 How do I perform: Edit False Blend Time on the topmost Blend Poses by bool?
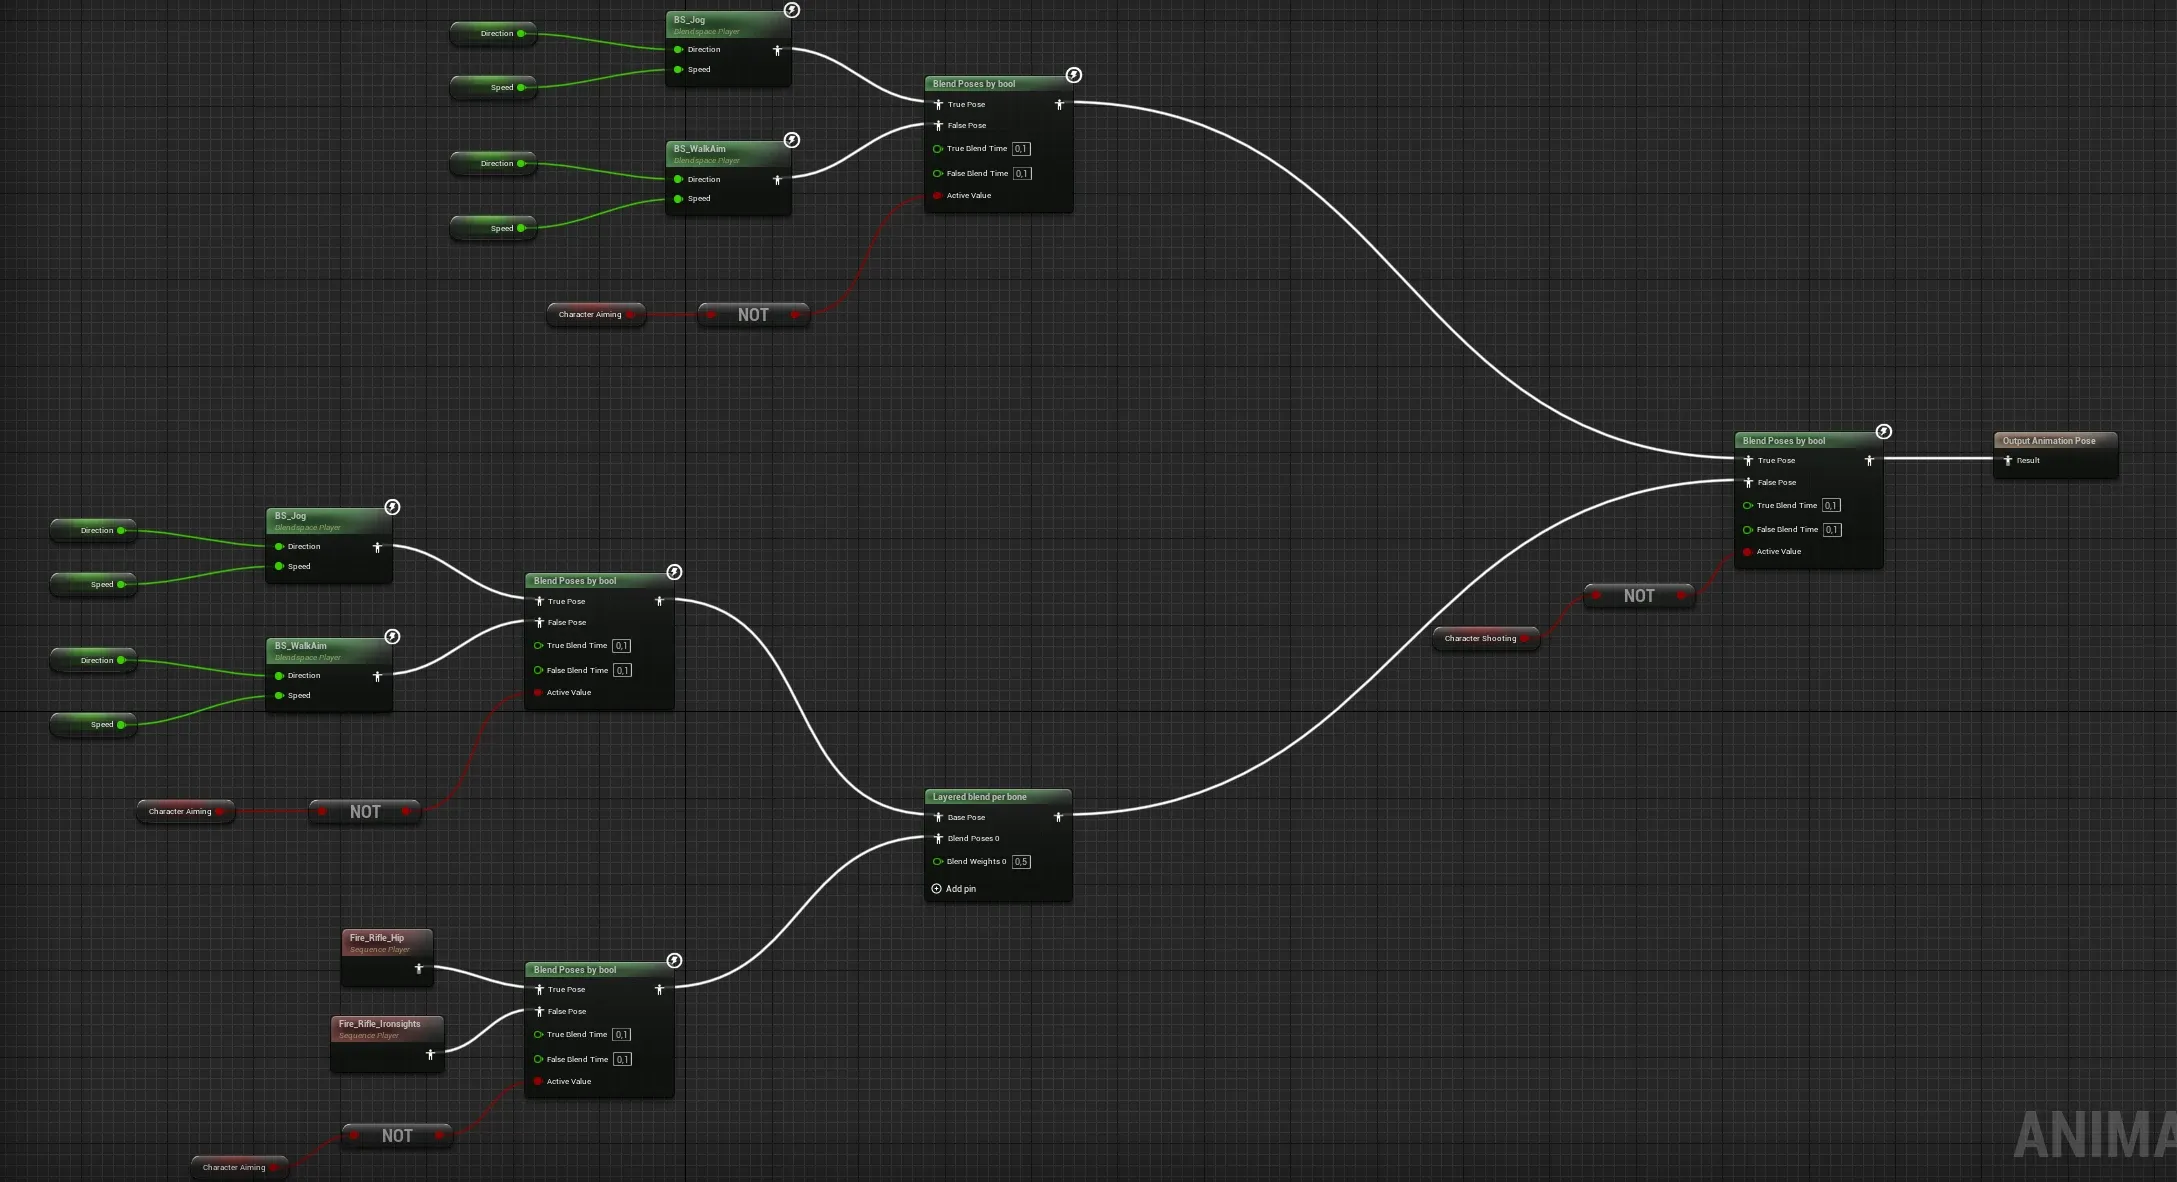coord(1022,174)
